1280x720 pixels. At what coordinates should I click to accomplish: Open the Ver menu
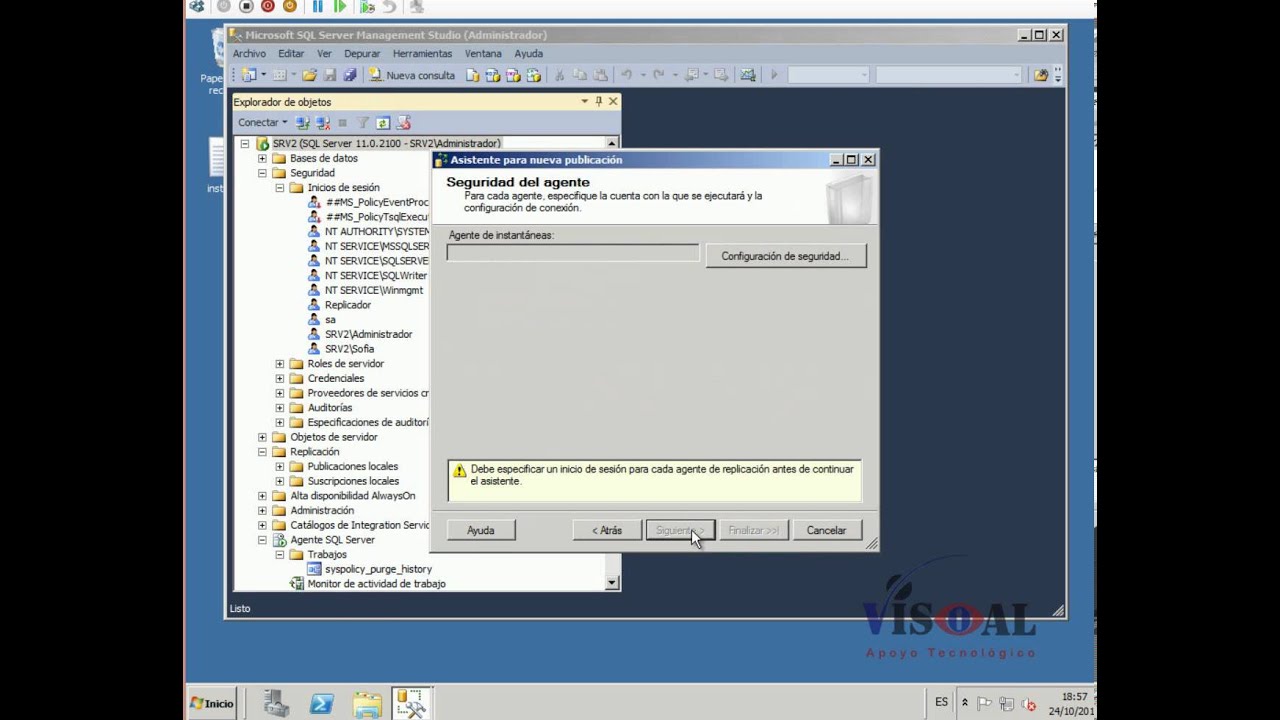coord(324,54)
